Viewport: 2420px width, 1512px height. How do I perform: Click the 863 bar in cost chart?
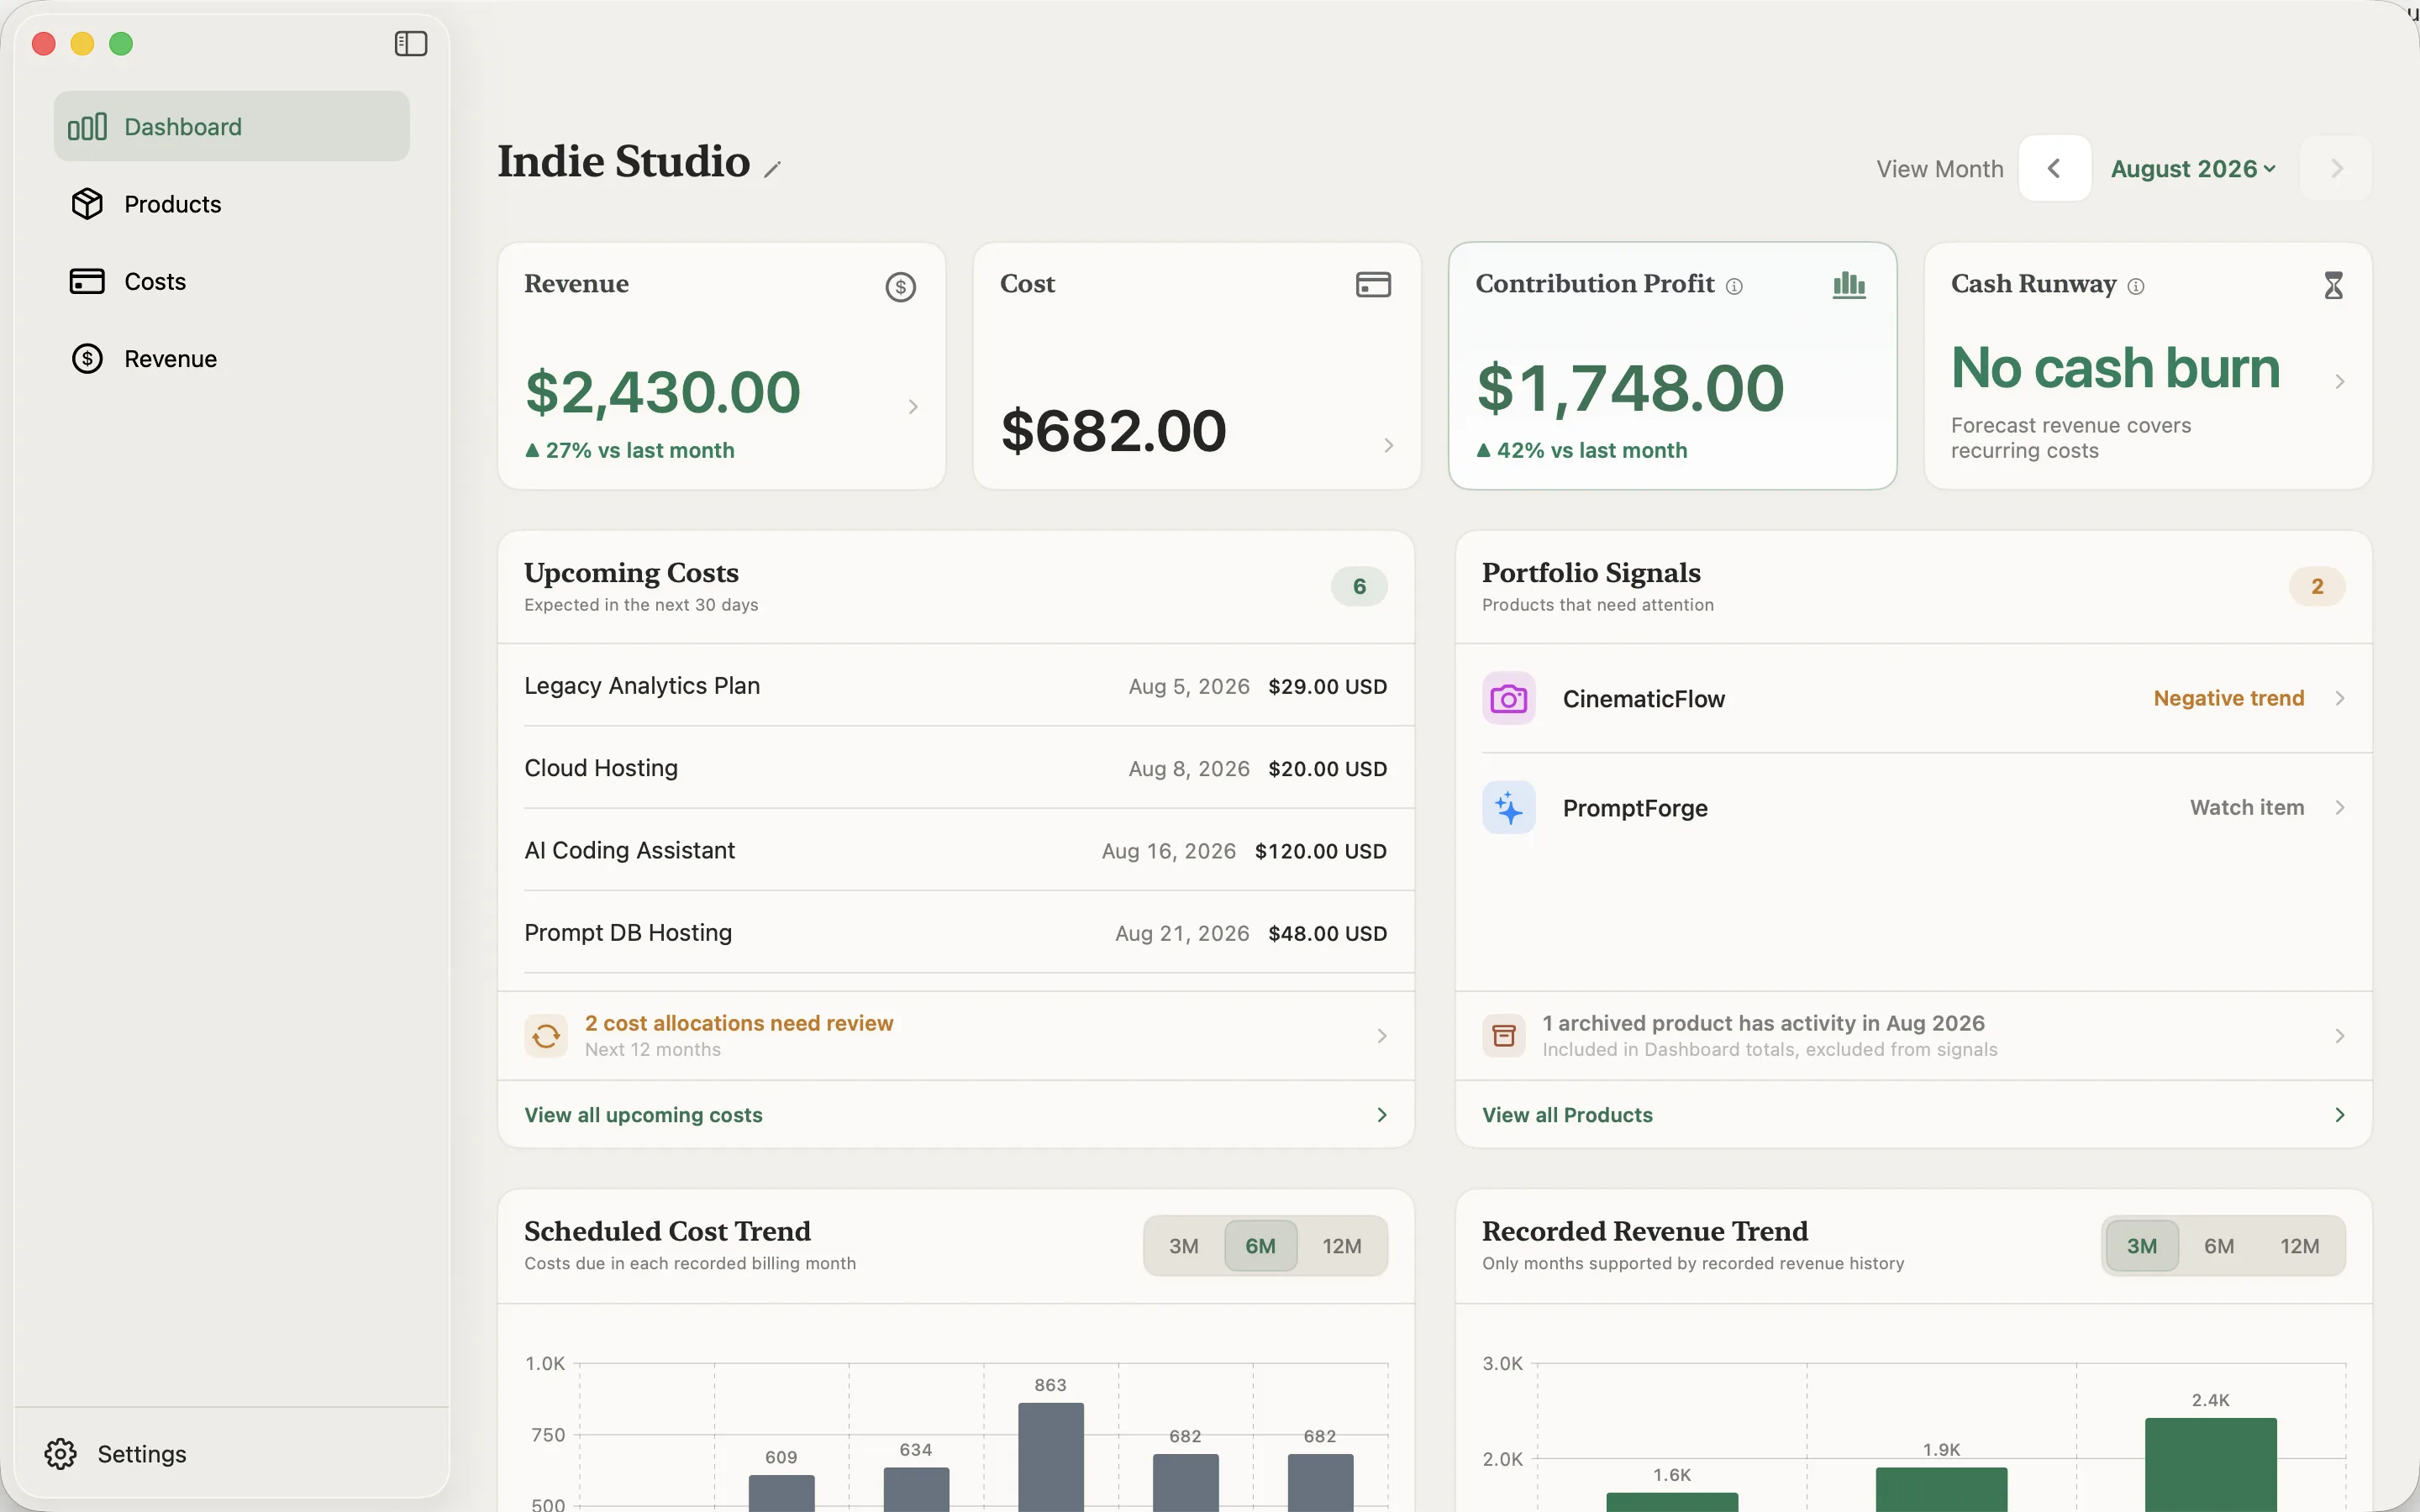[1051, 1457]
